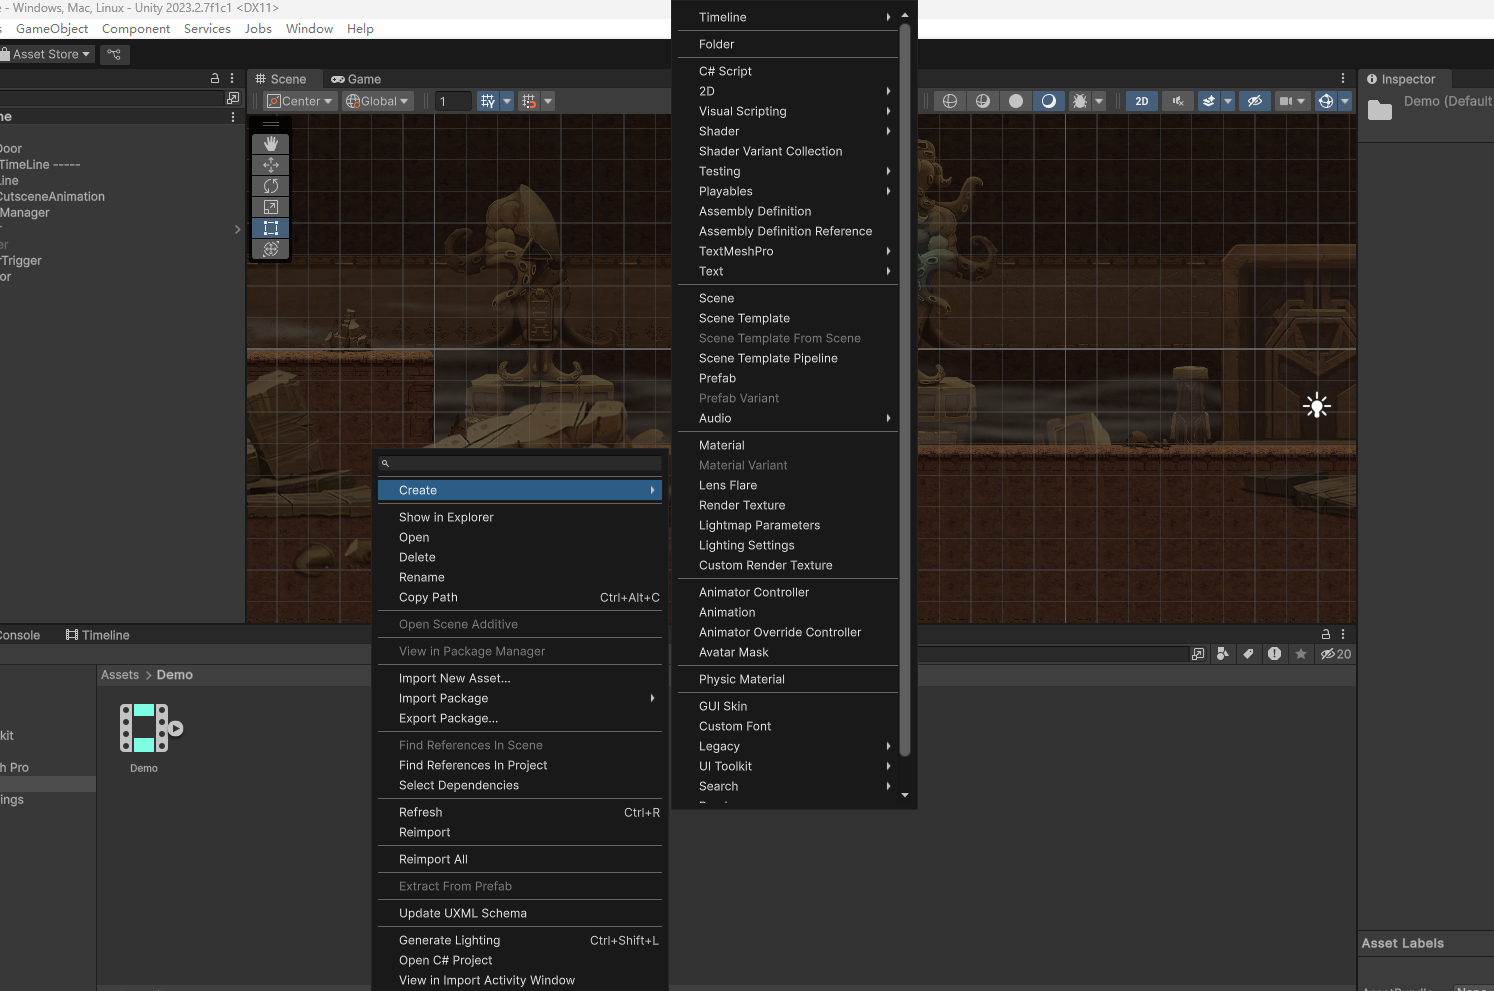Click the shaded wireframe draw mode icon
This screenshot has width=1494, height=991.
[983, 101]
